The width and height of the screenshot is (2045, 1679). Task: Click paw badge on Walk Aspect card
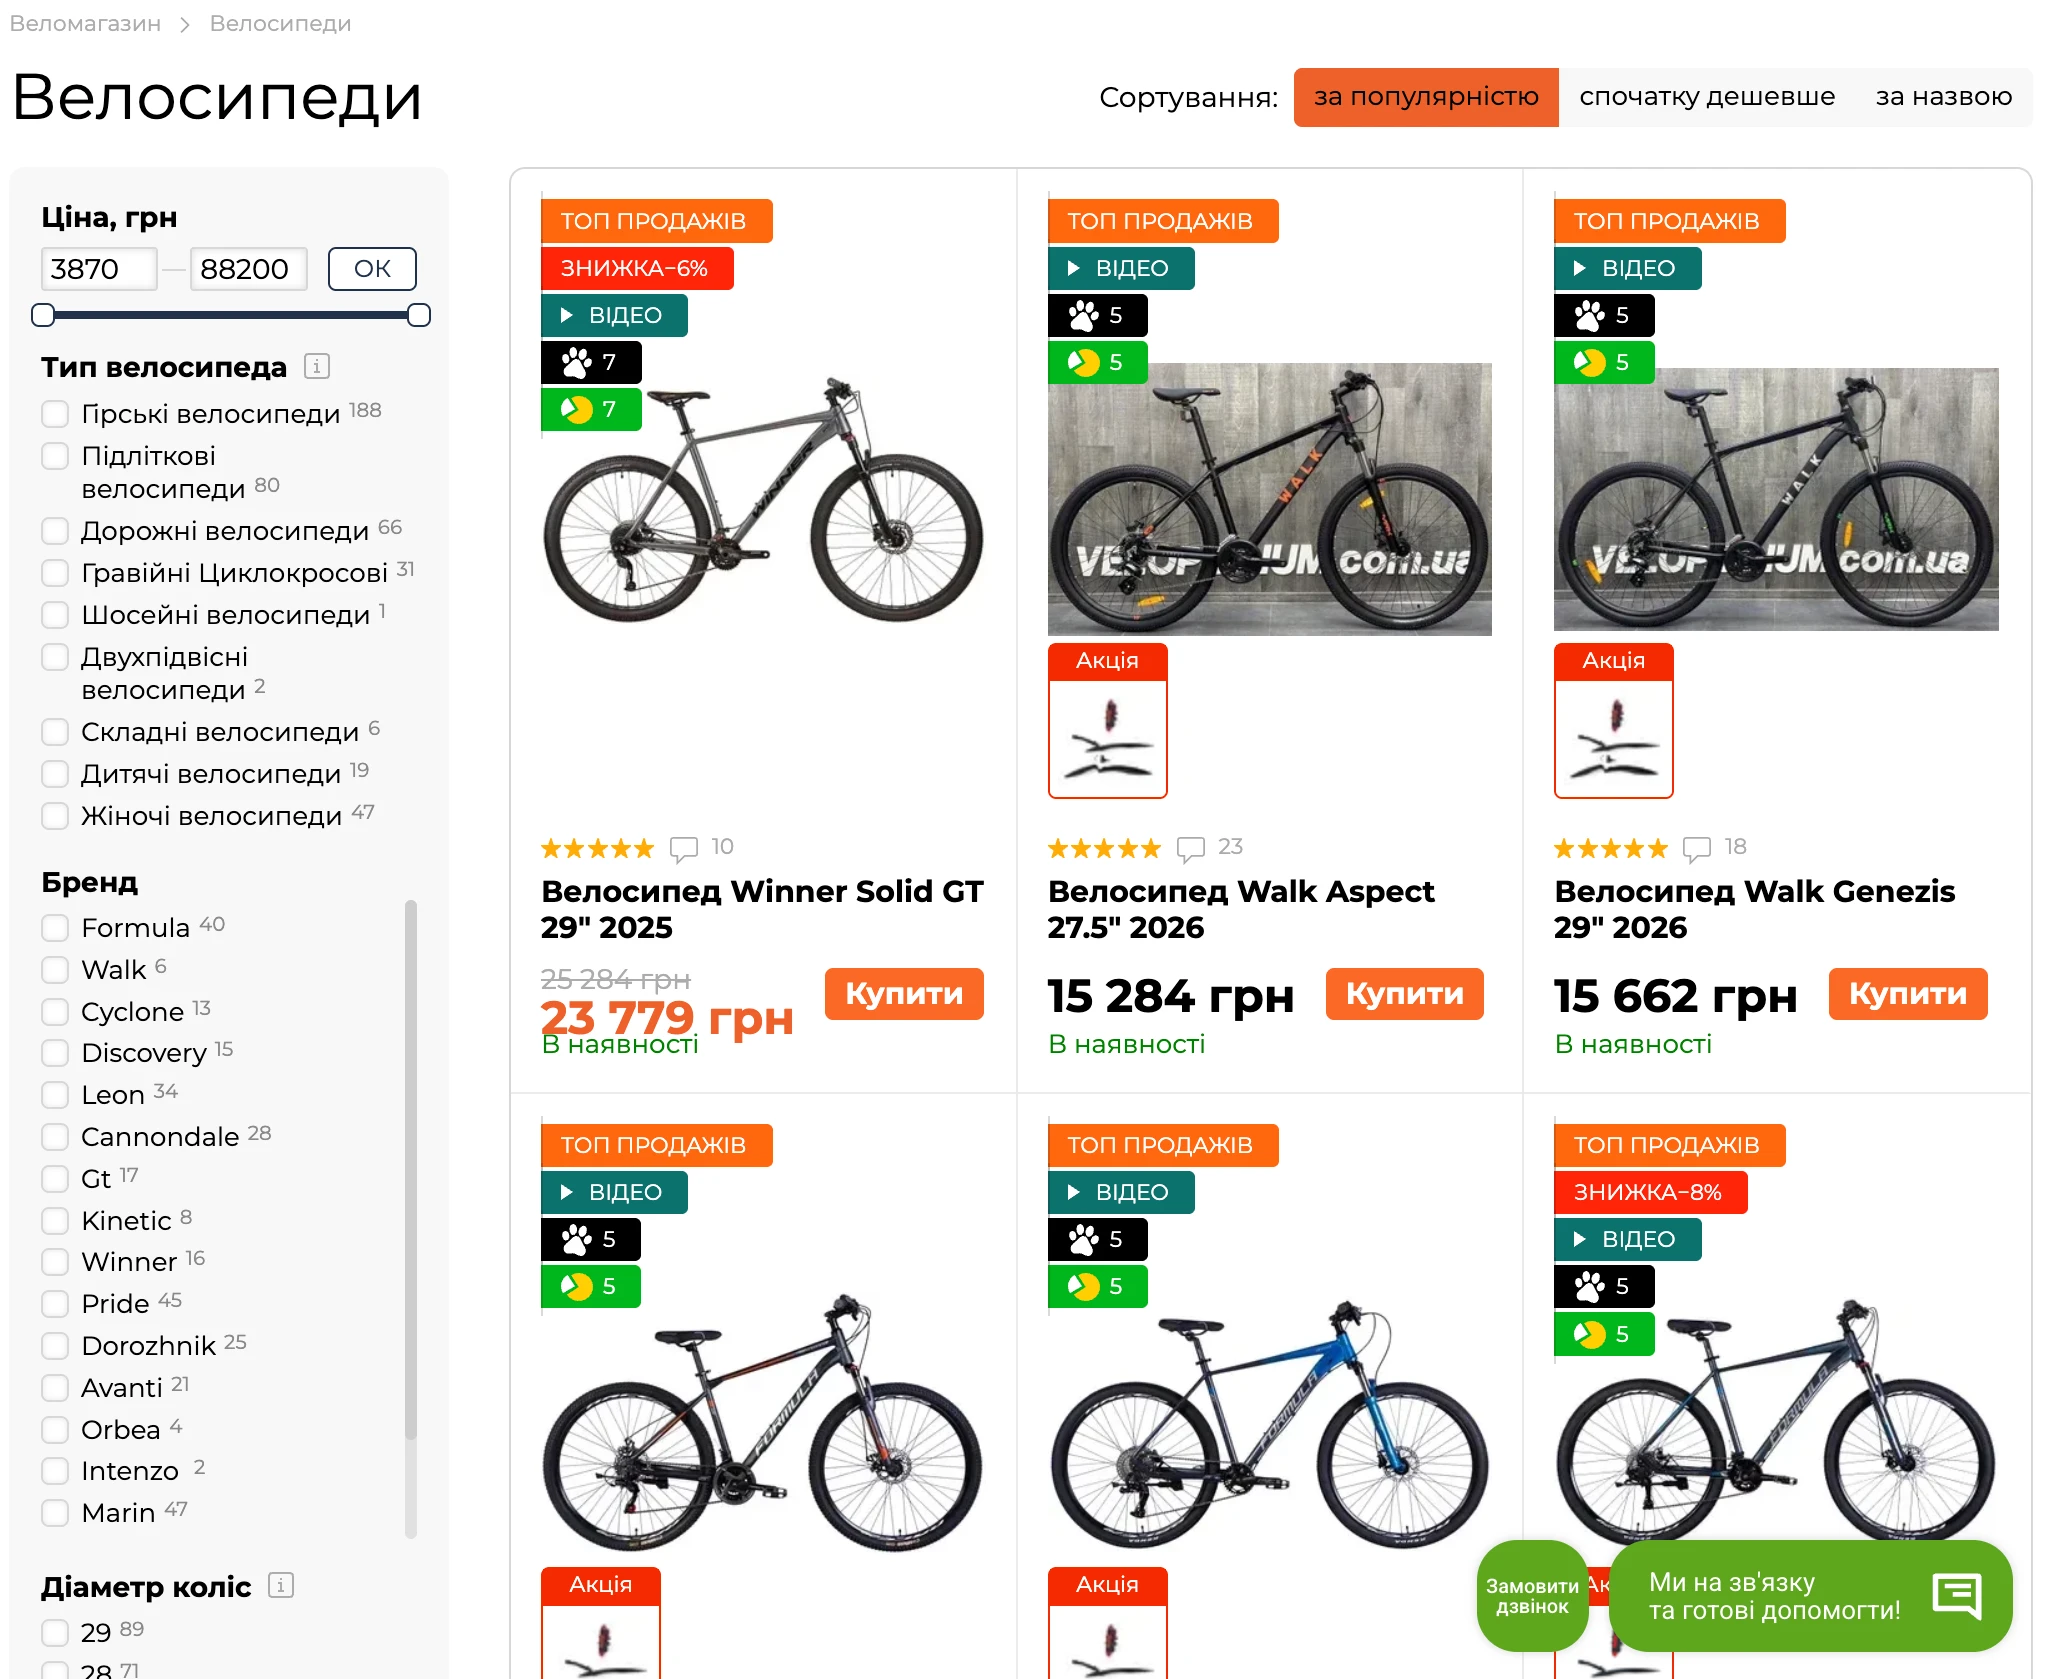1097,316
